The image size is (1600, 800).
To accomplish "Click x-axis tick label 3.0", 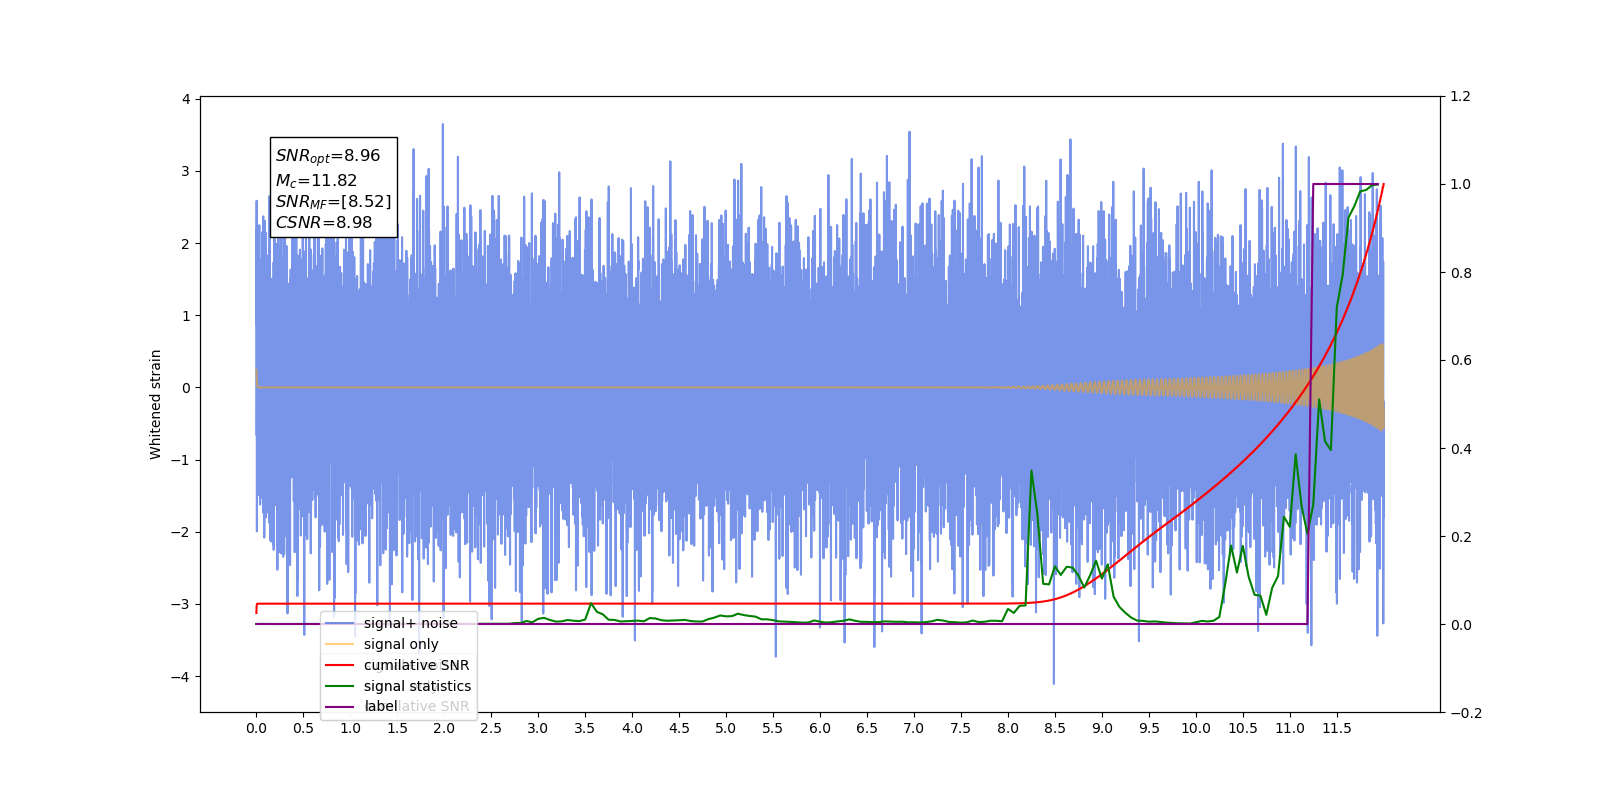I will 538,728.
